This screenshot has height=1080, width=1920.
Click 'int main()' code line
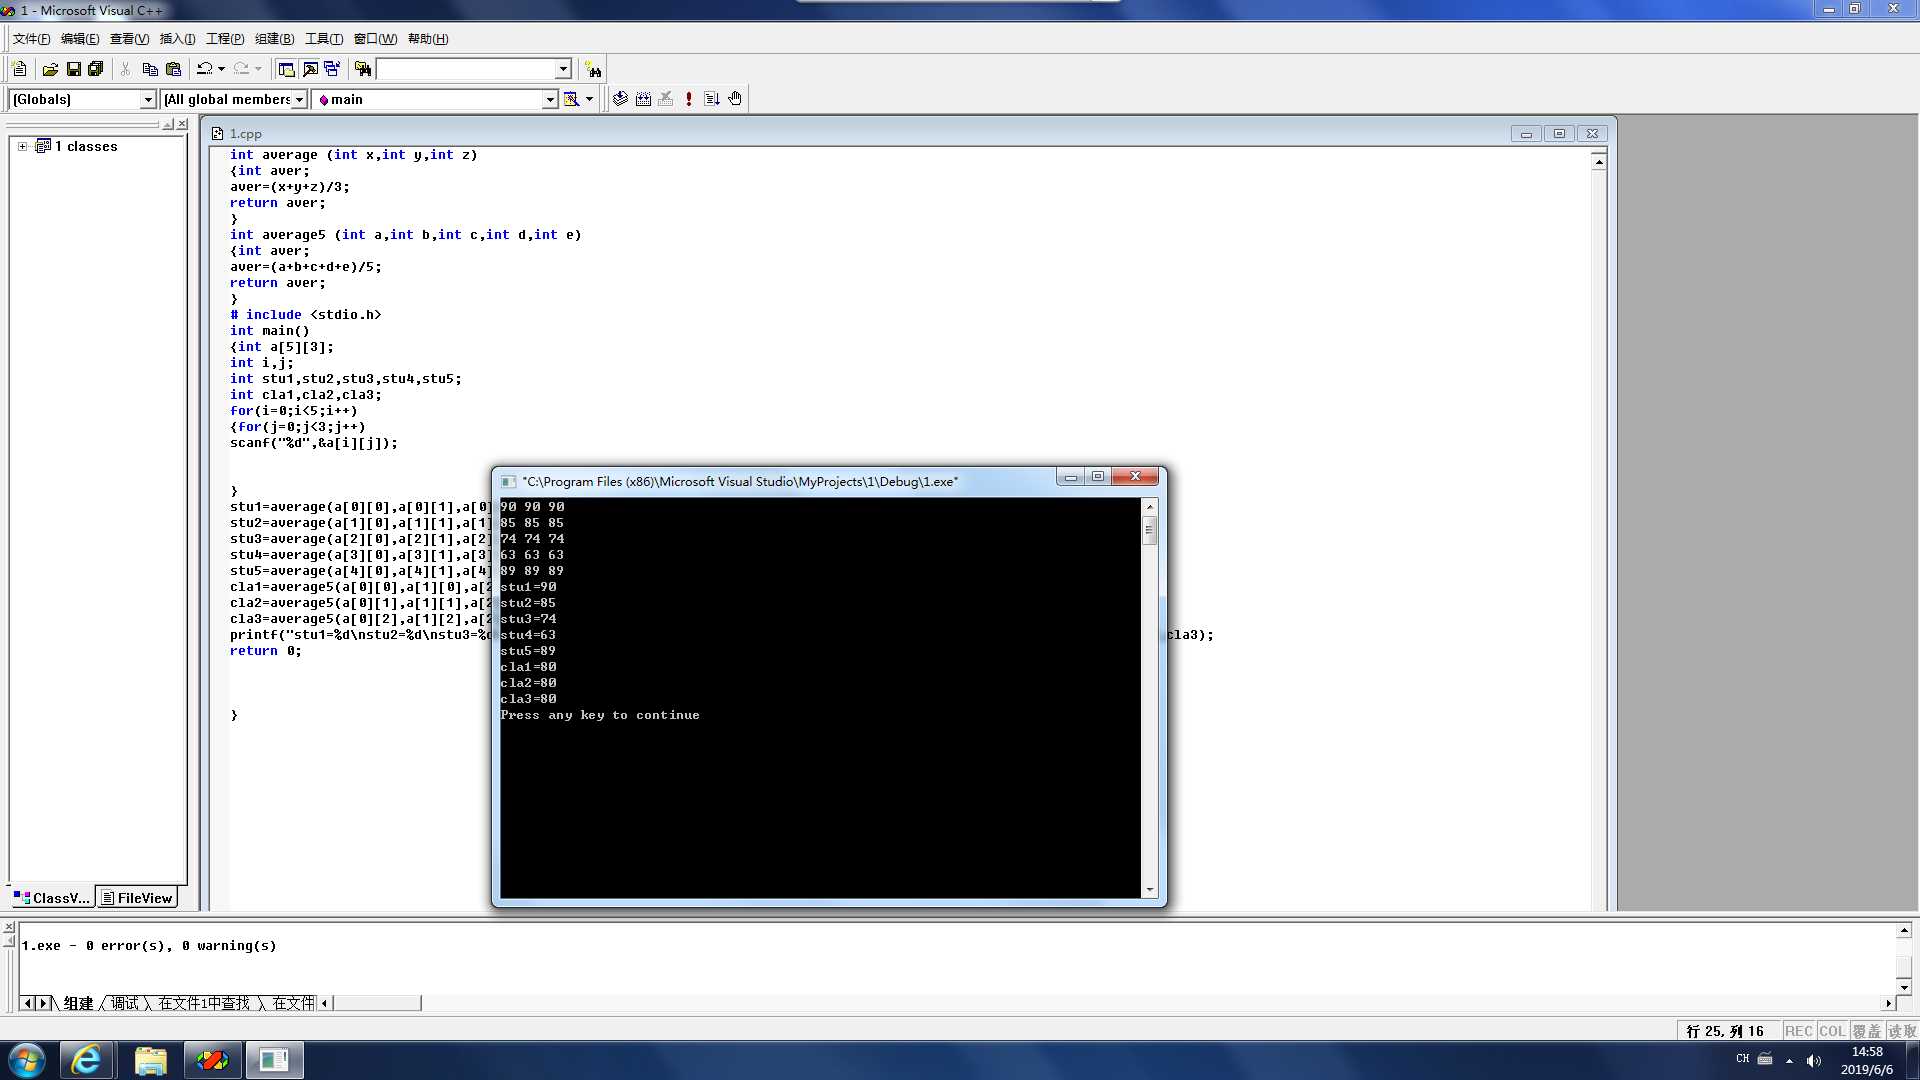[x=269, y=331]
